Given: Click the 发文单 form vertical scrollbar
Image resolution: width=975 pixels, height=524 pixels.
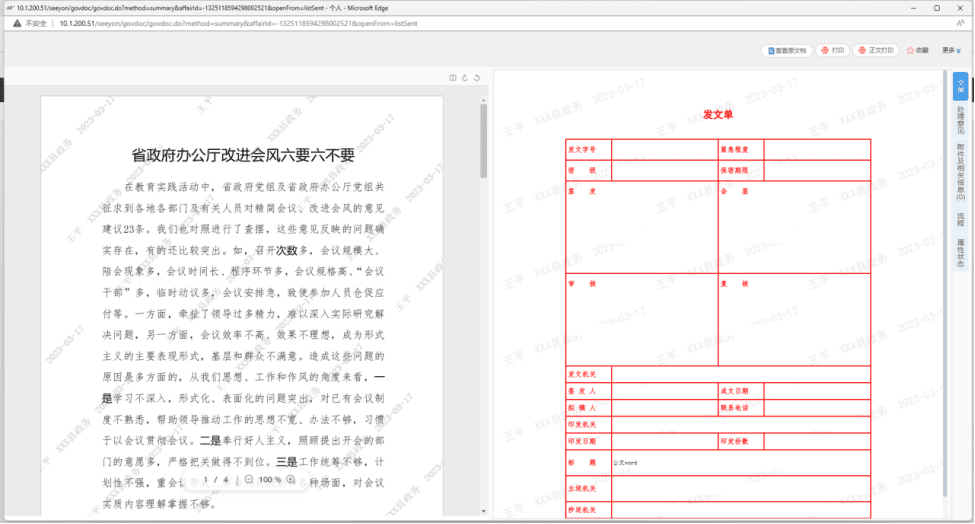Looking at the screenshot, I should pos(945,283).
